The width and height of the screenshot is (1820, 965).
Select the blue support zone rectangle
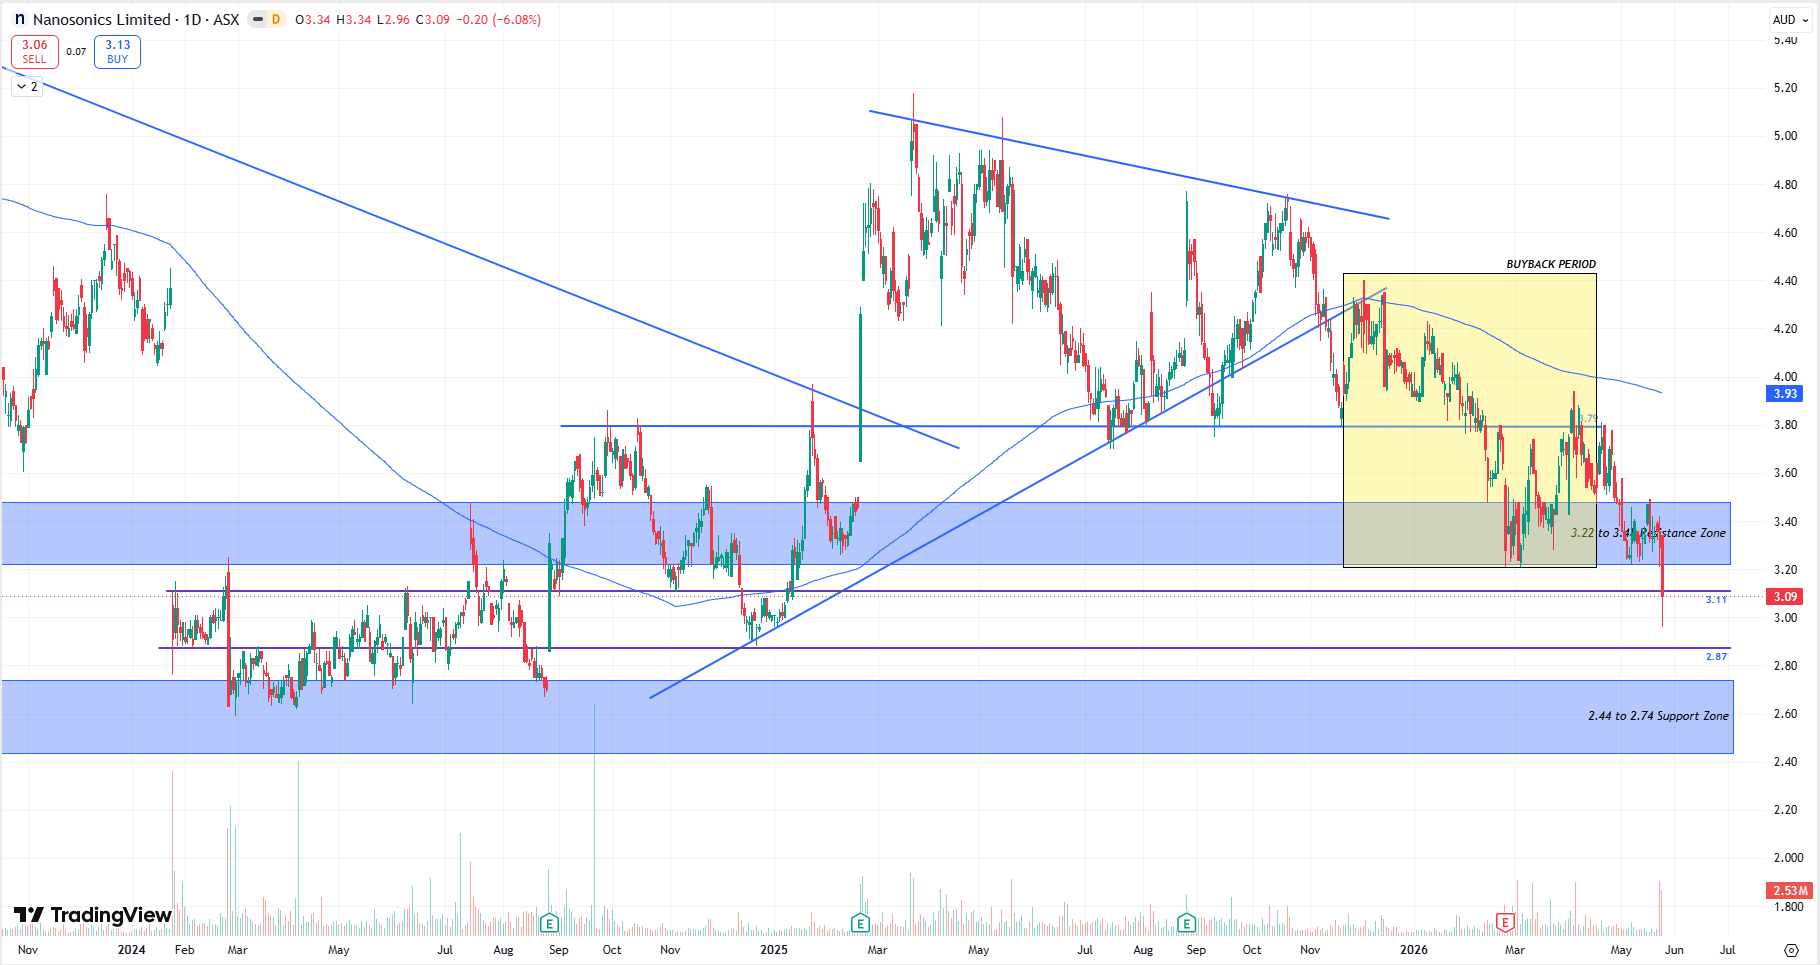867,717
